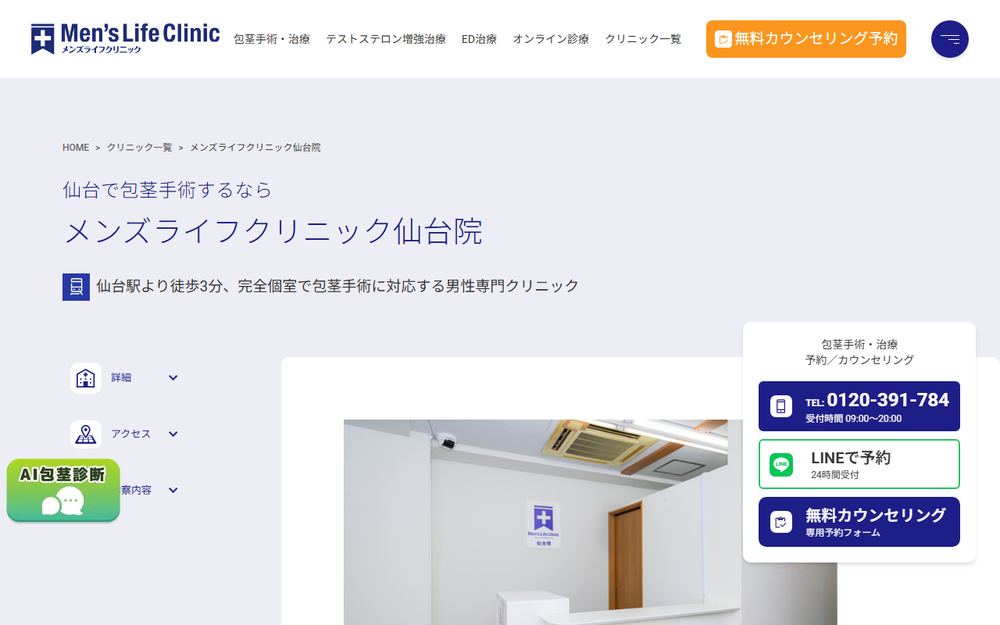Click the 24時間受付 text

point(835,475)
